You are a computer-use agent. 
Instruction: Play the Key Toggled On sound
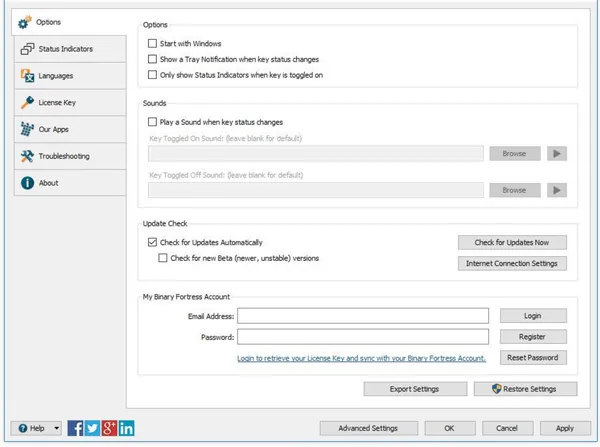tap(557, 153)
